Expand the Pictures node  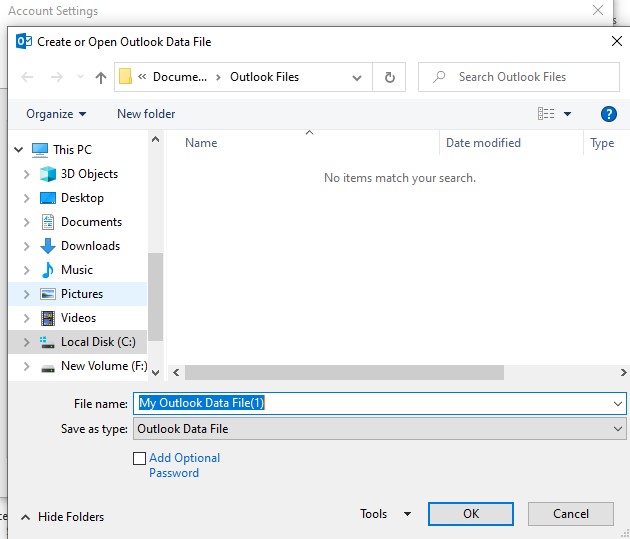pyautogui.click(x=27, y=294)
